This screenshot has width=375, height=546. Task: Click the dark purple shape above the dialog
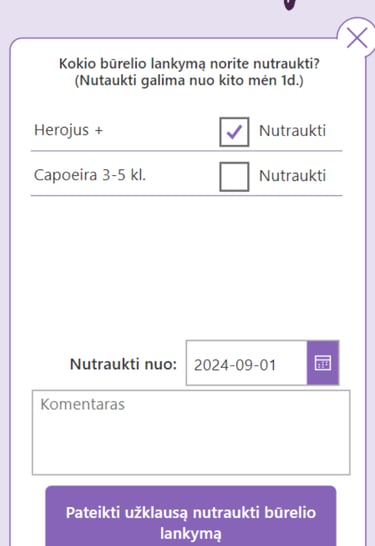[290, 5]
